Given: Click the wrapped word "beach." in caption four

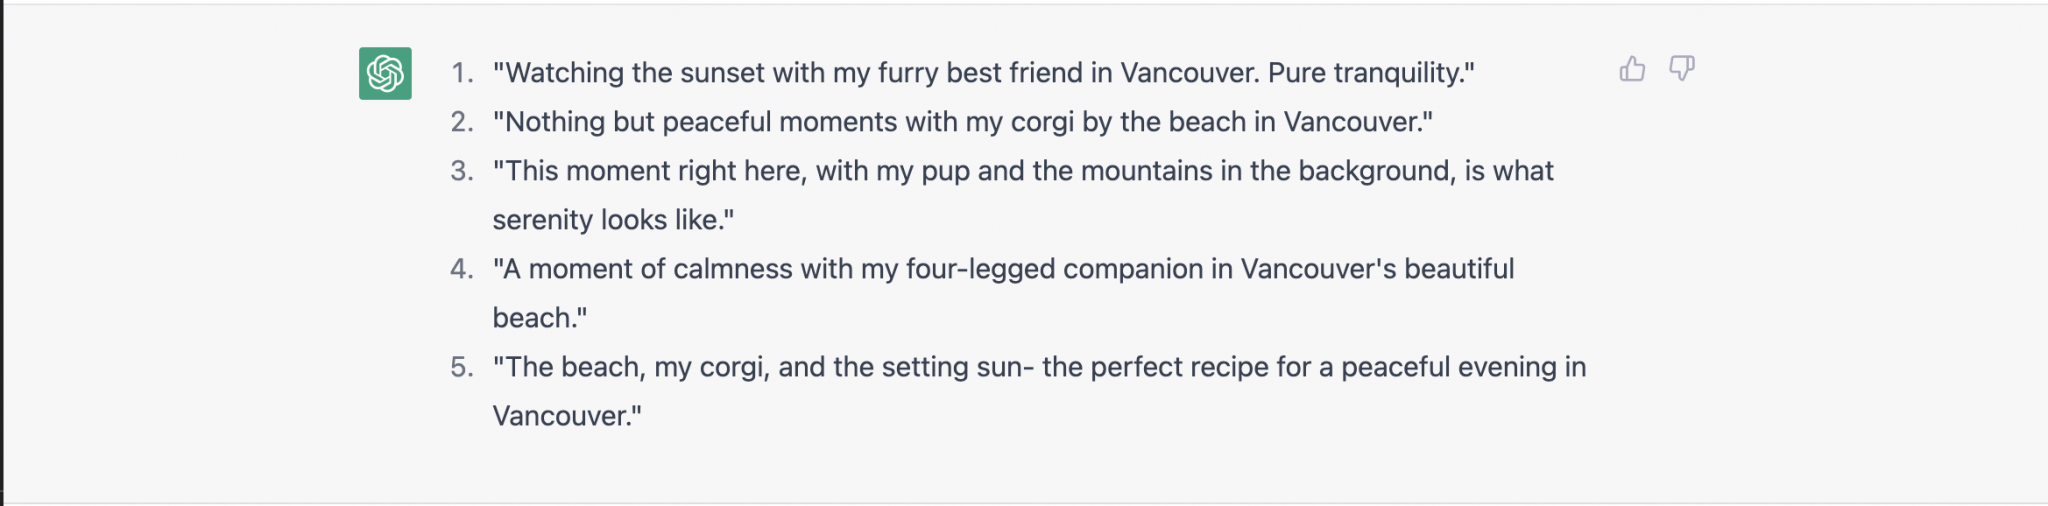Looking at the screenshot, I should pos(540,318).
